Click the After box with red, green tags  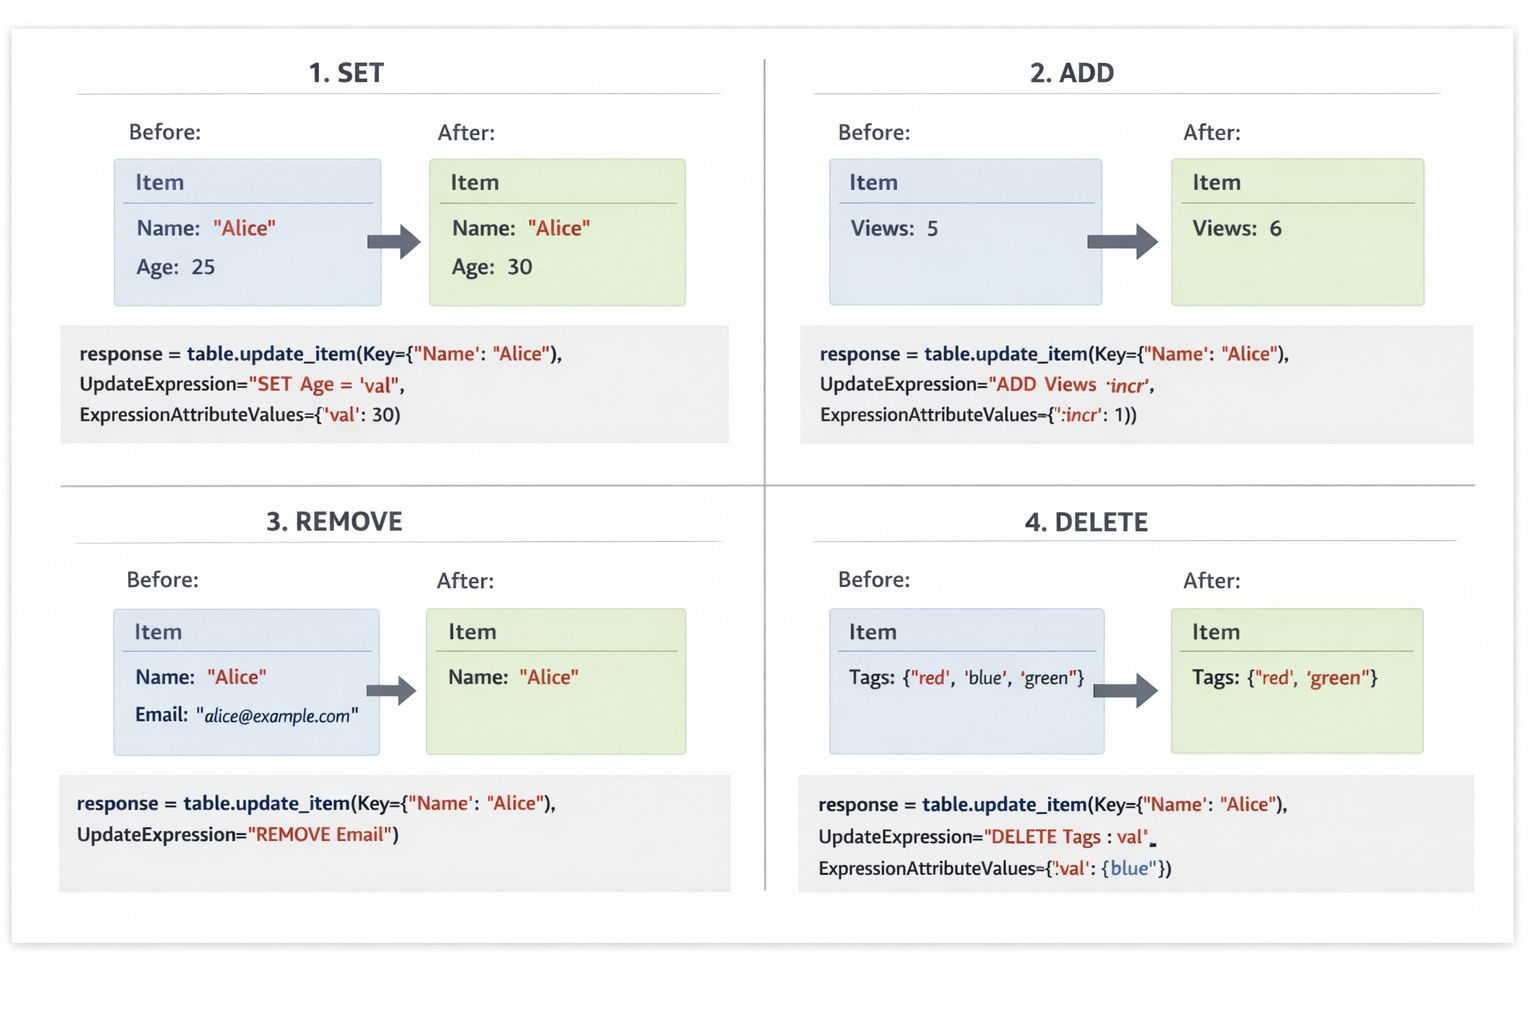point(1297,681)
